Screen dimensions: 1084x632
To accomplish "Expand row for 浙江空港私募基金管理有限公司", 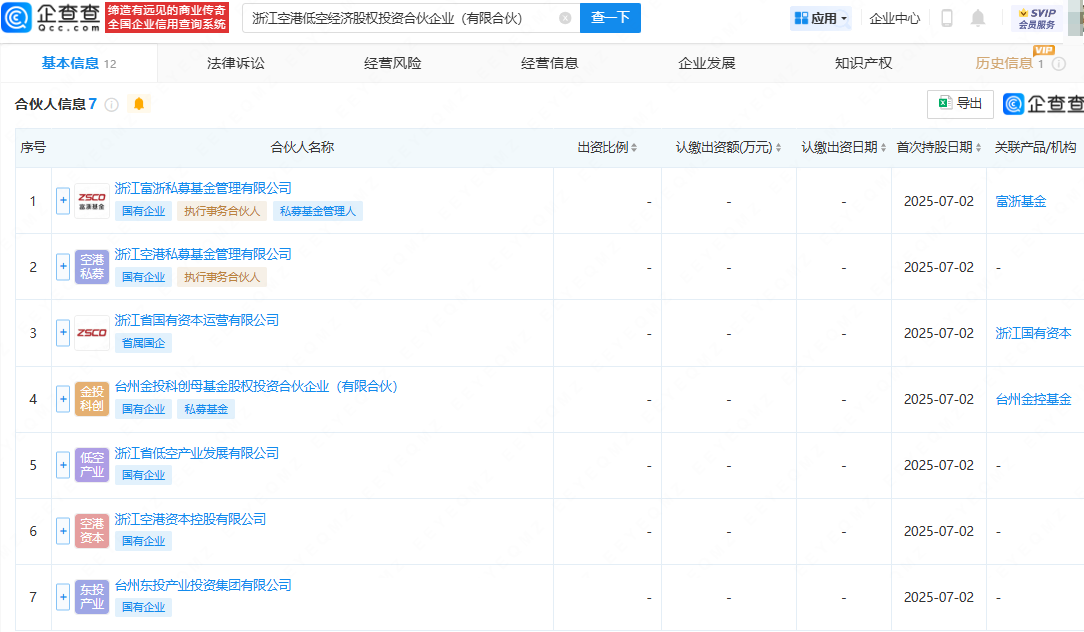I will 63,266.
